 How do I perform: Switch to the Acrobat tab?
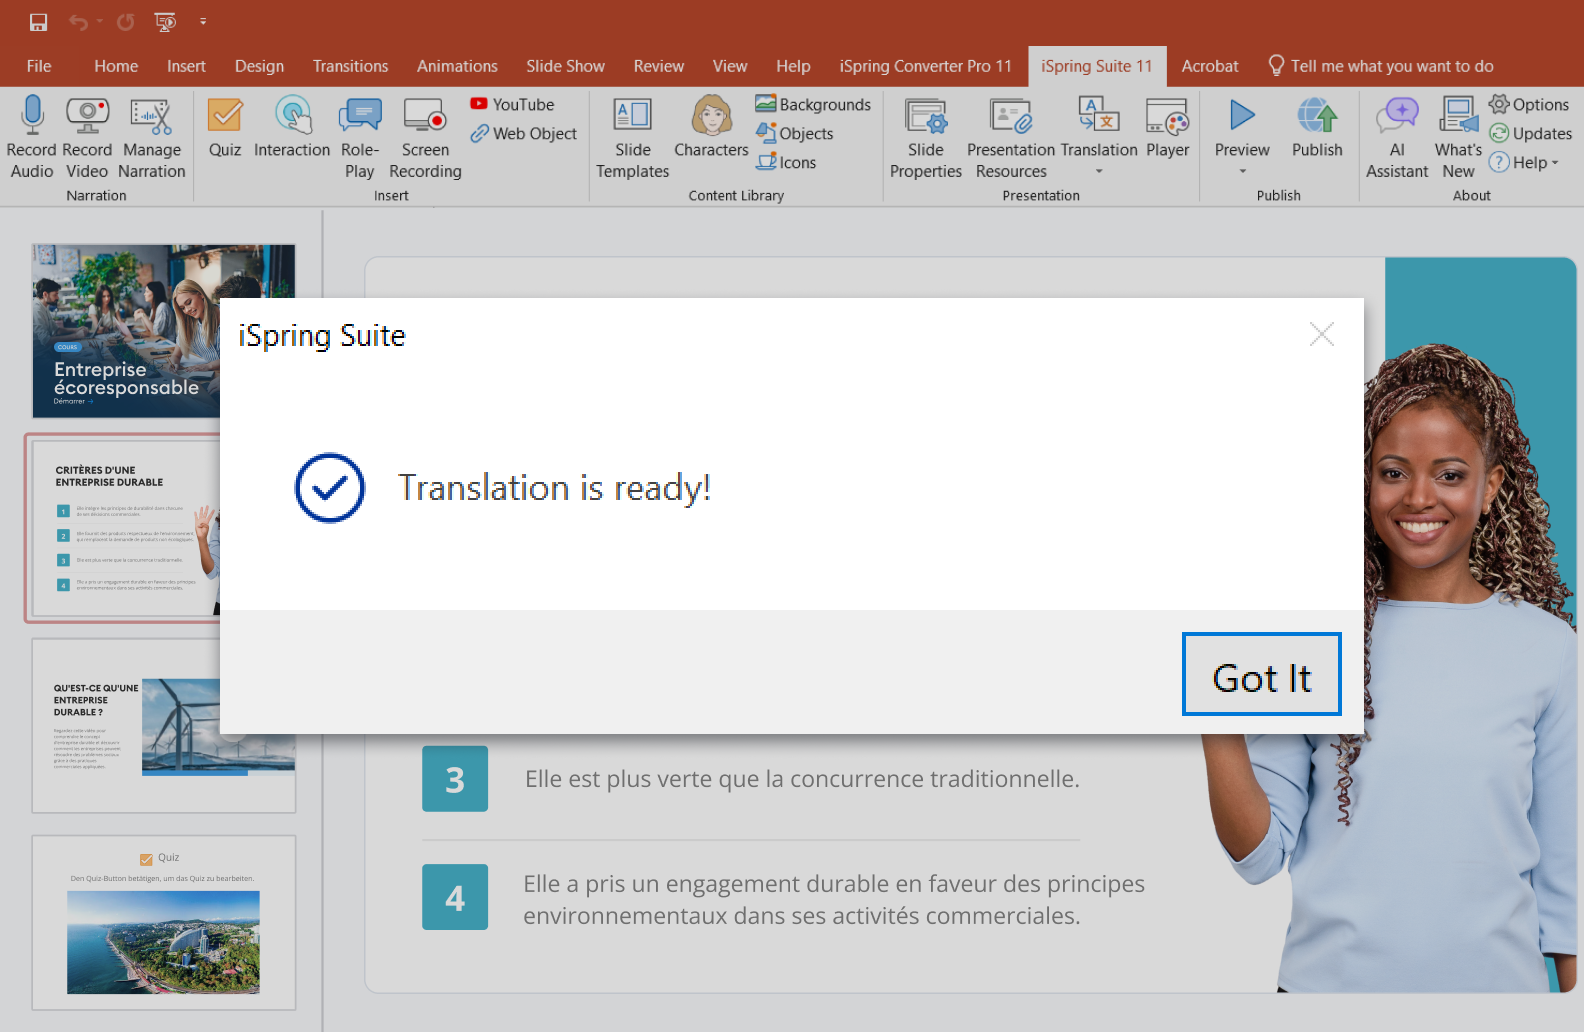[x=1209, y=66]
